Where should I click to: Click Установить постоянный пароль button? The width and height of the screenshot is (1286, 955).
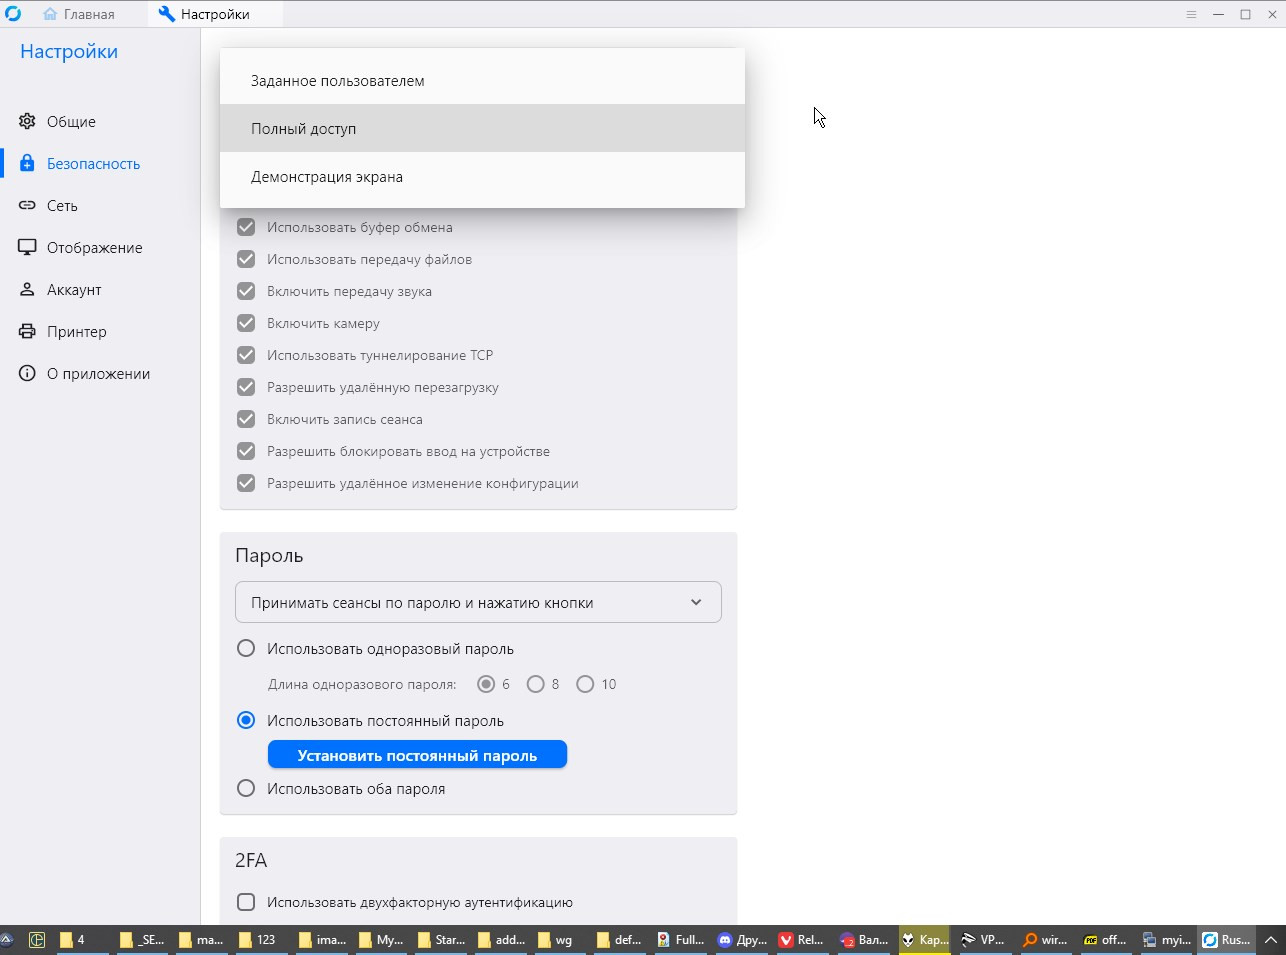pos(417,755)
